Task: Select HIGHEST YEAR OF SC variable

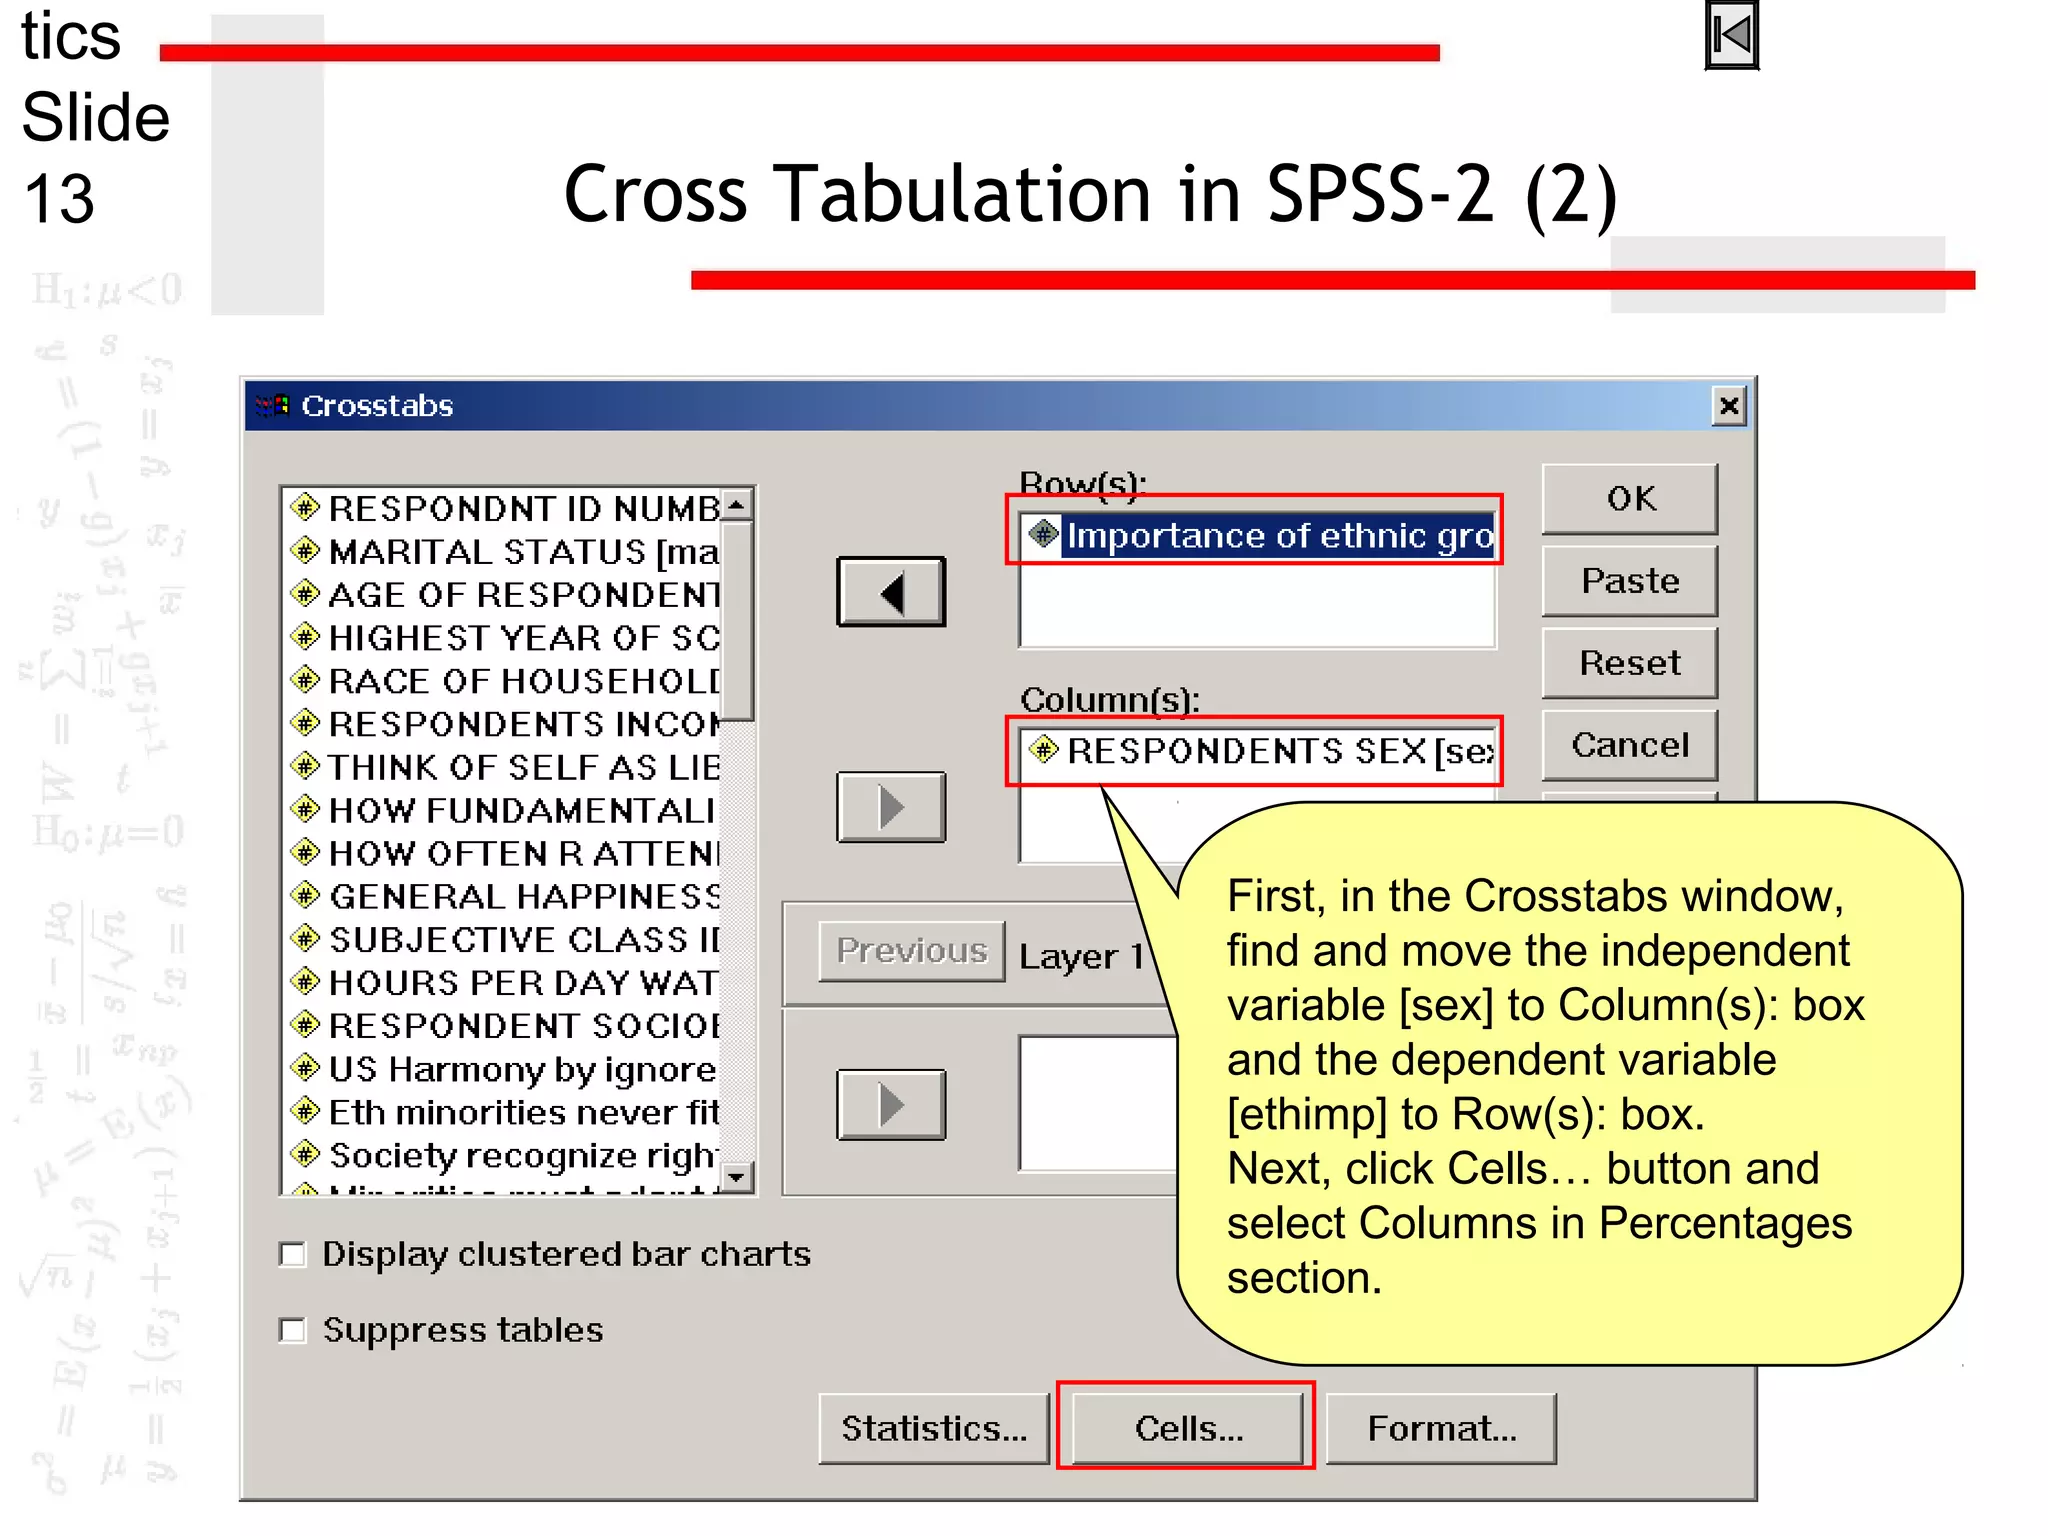Action: tap(505, 637)
